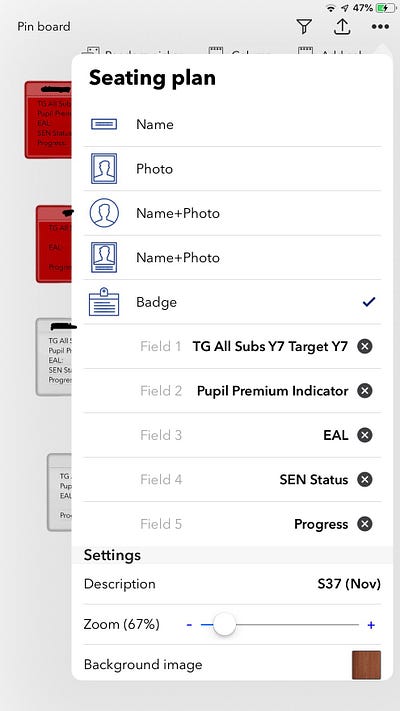Remove Field 1 TG All Subs value
Image resolution: width=400 pixels, height=711 pixels.
point(365,346)
